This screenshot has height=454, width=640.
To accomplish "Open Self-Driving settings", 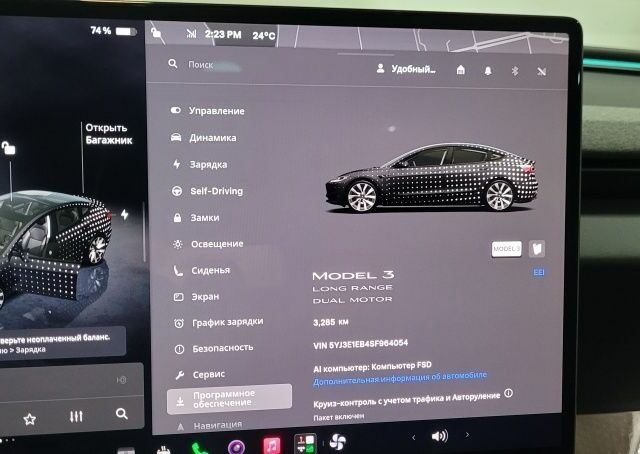I will (207, 191).
